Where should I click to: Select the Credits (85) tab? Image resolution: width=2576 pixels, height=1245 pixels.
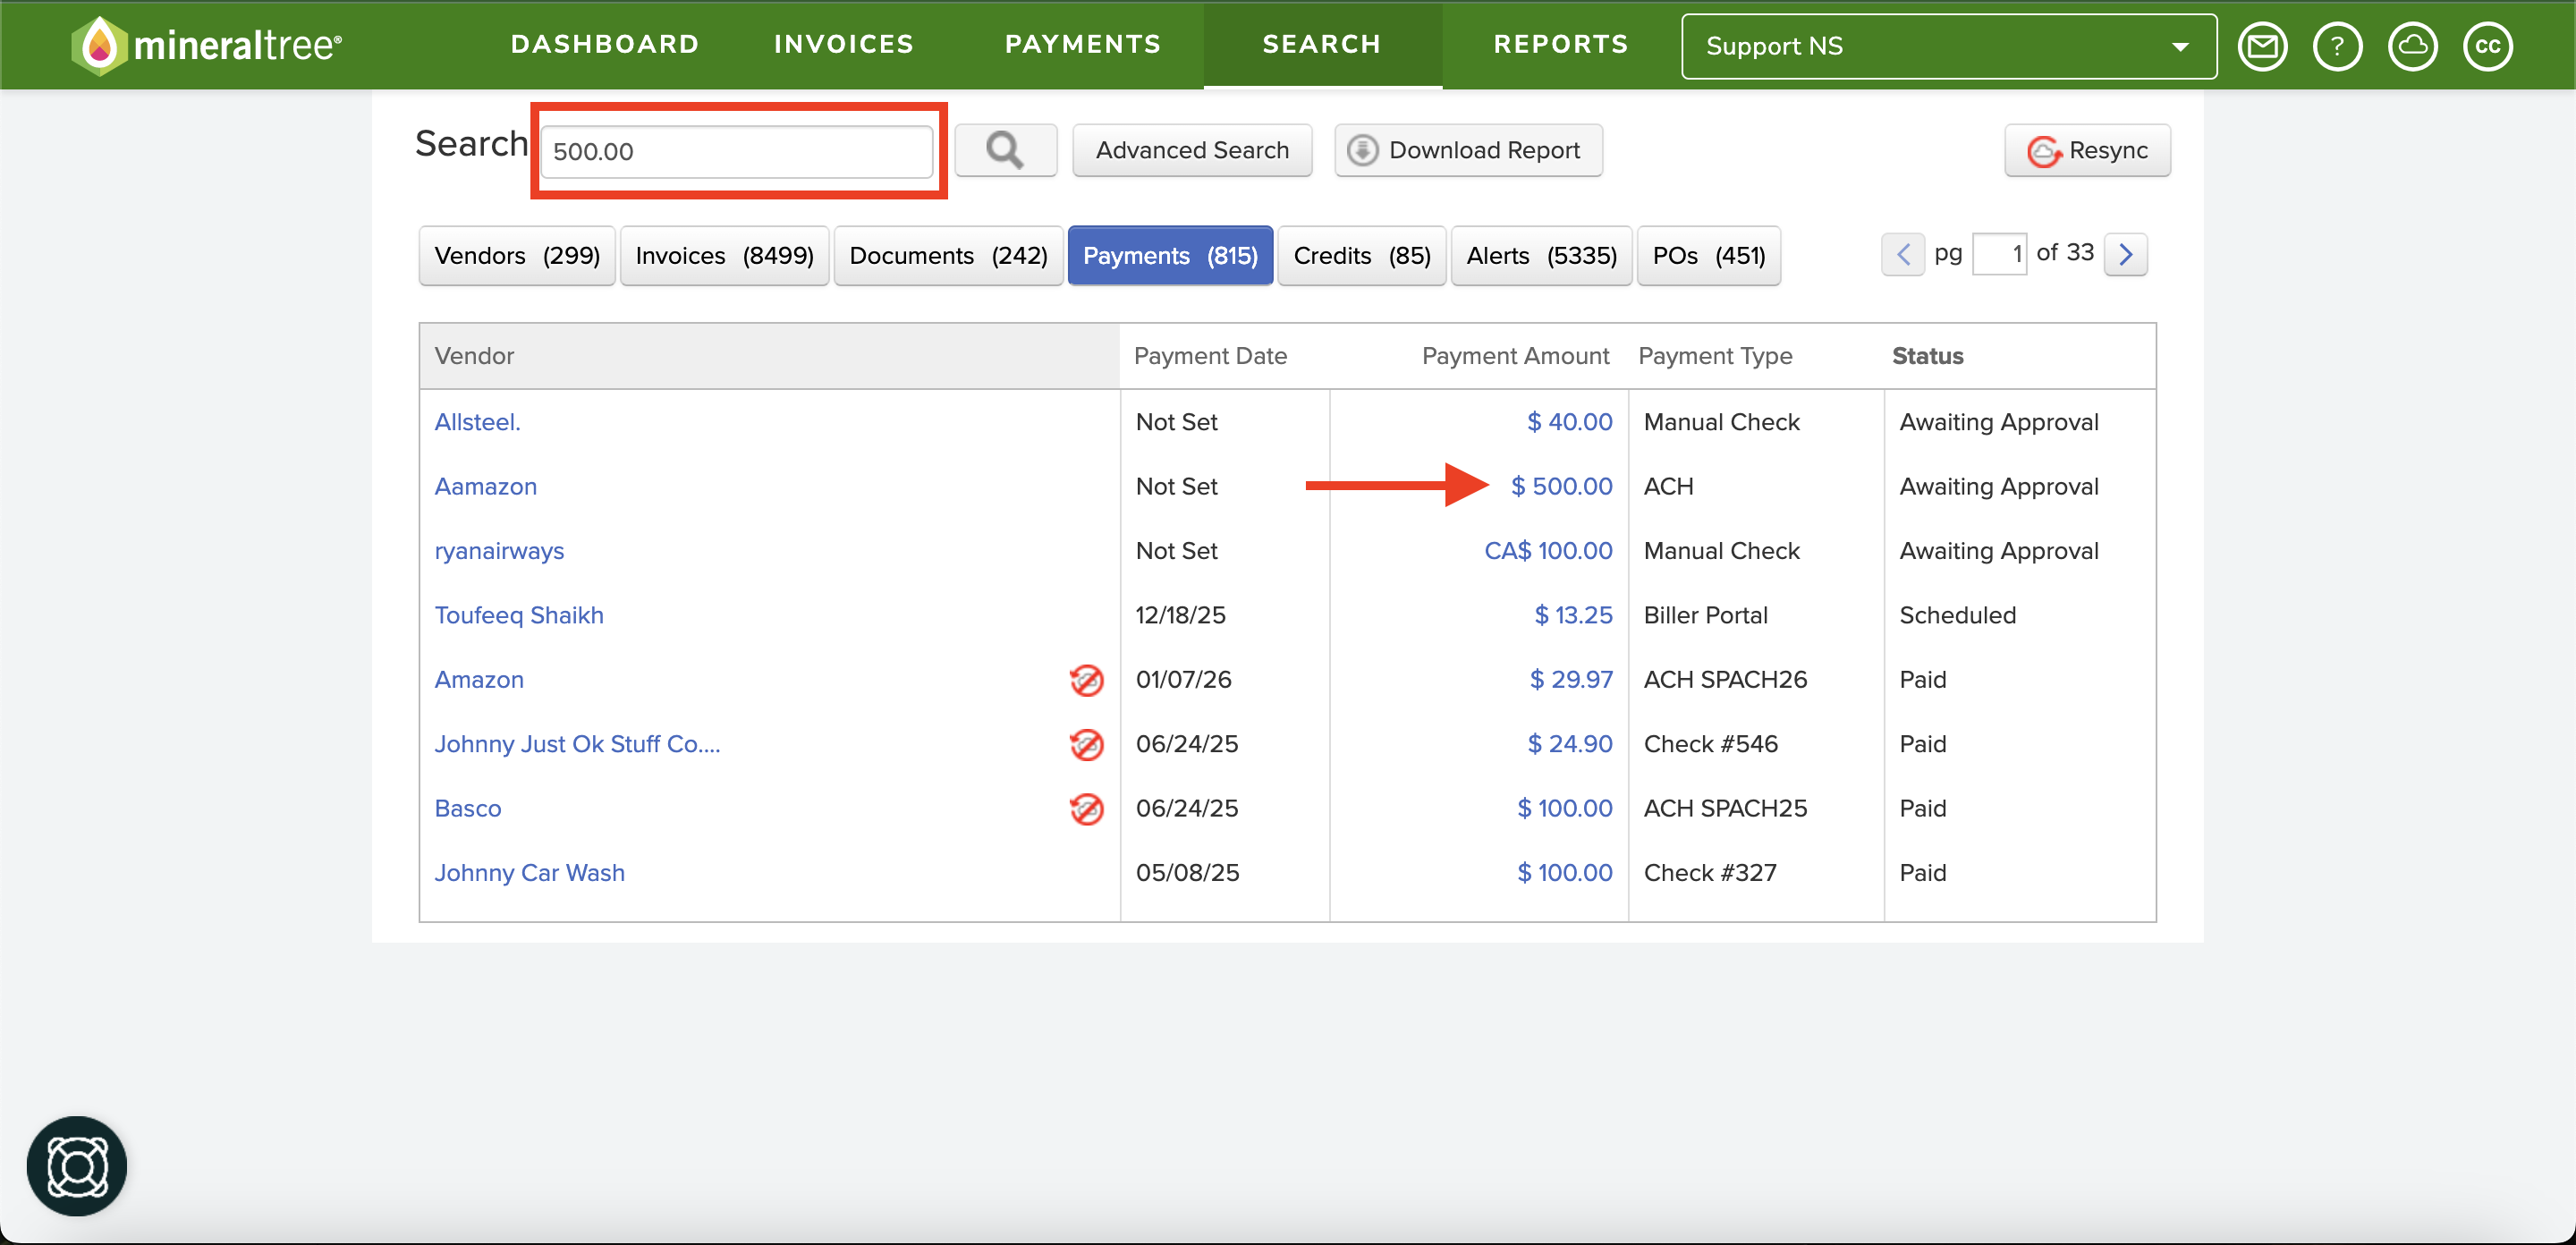click(x=1361, y=256)
